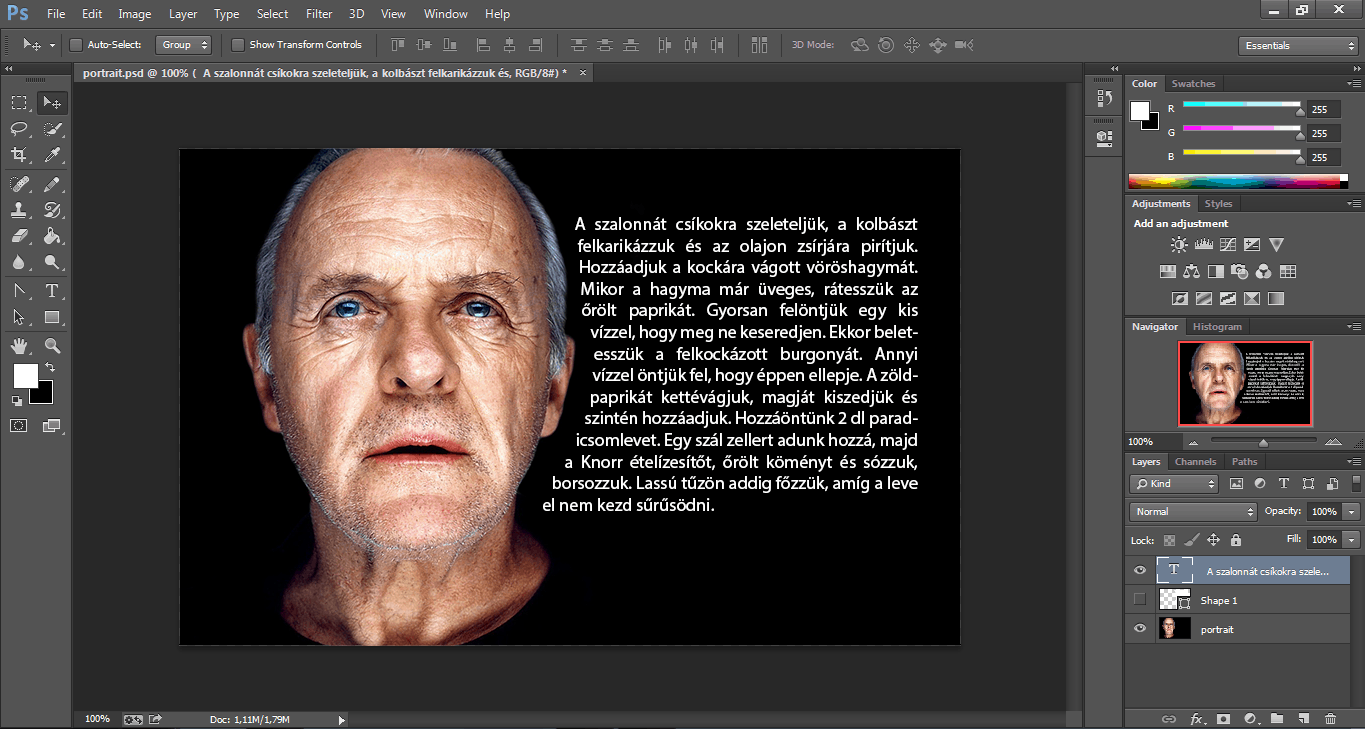
Task: Hide the portrait layer
Action: (1139, 628)
